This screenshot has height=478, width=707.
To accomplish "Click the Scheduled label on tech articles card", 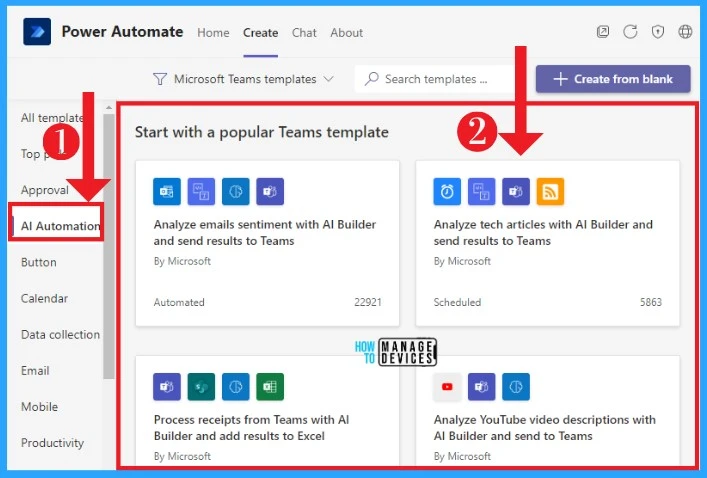I will pyautogui.click(x=457, y=302).
